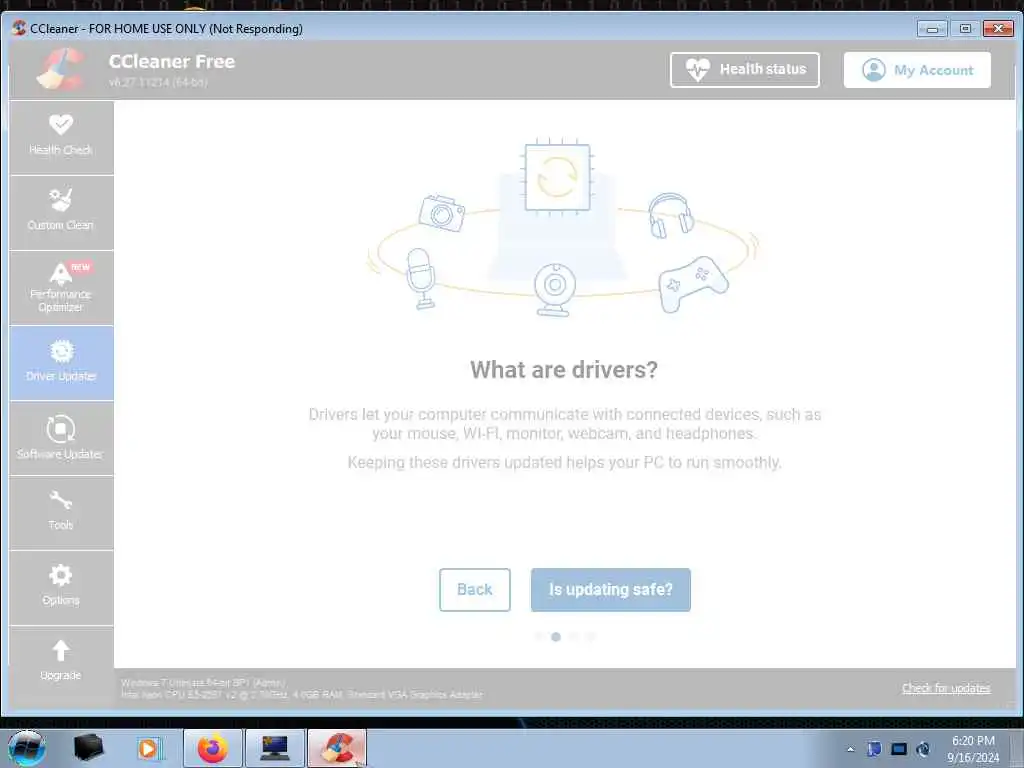Click the drivers illustration image
Viewport: 1024px width, 768px height.
[x=562, y=227]
